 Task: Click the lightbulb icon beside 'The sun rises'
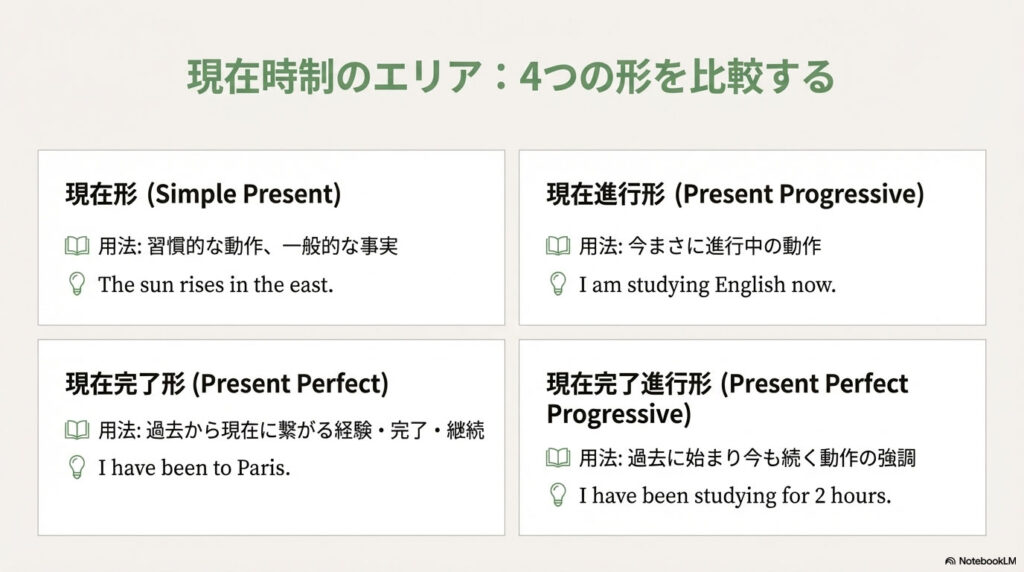(x=76, y=284)
